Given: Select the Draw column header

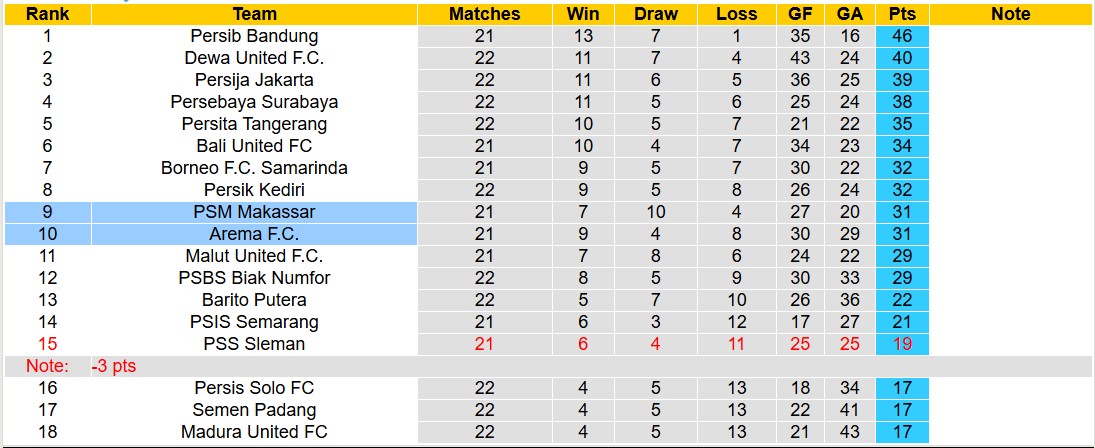Looking at the screenshot, I should (656, 14).
